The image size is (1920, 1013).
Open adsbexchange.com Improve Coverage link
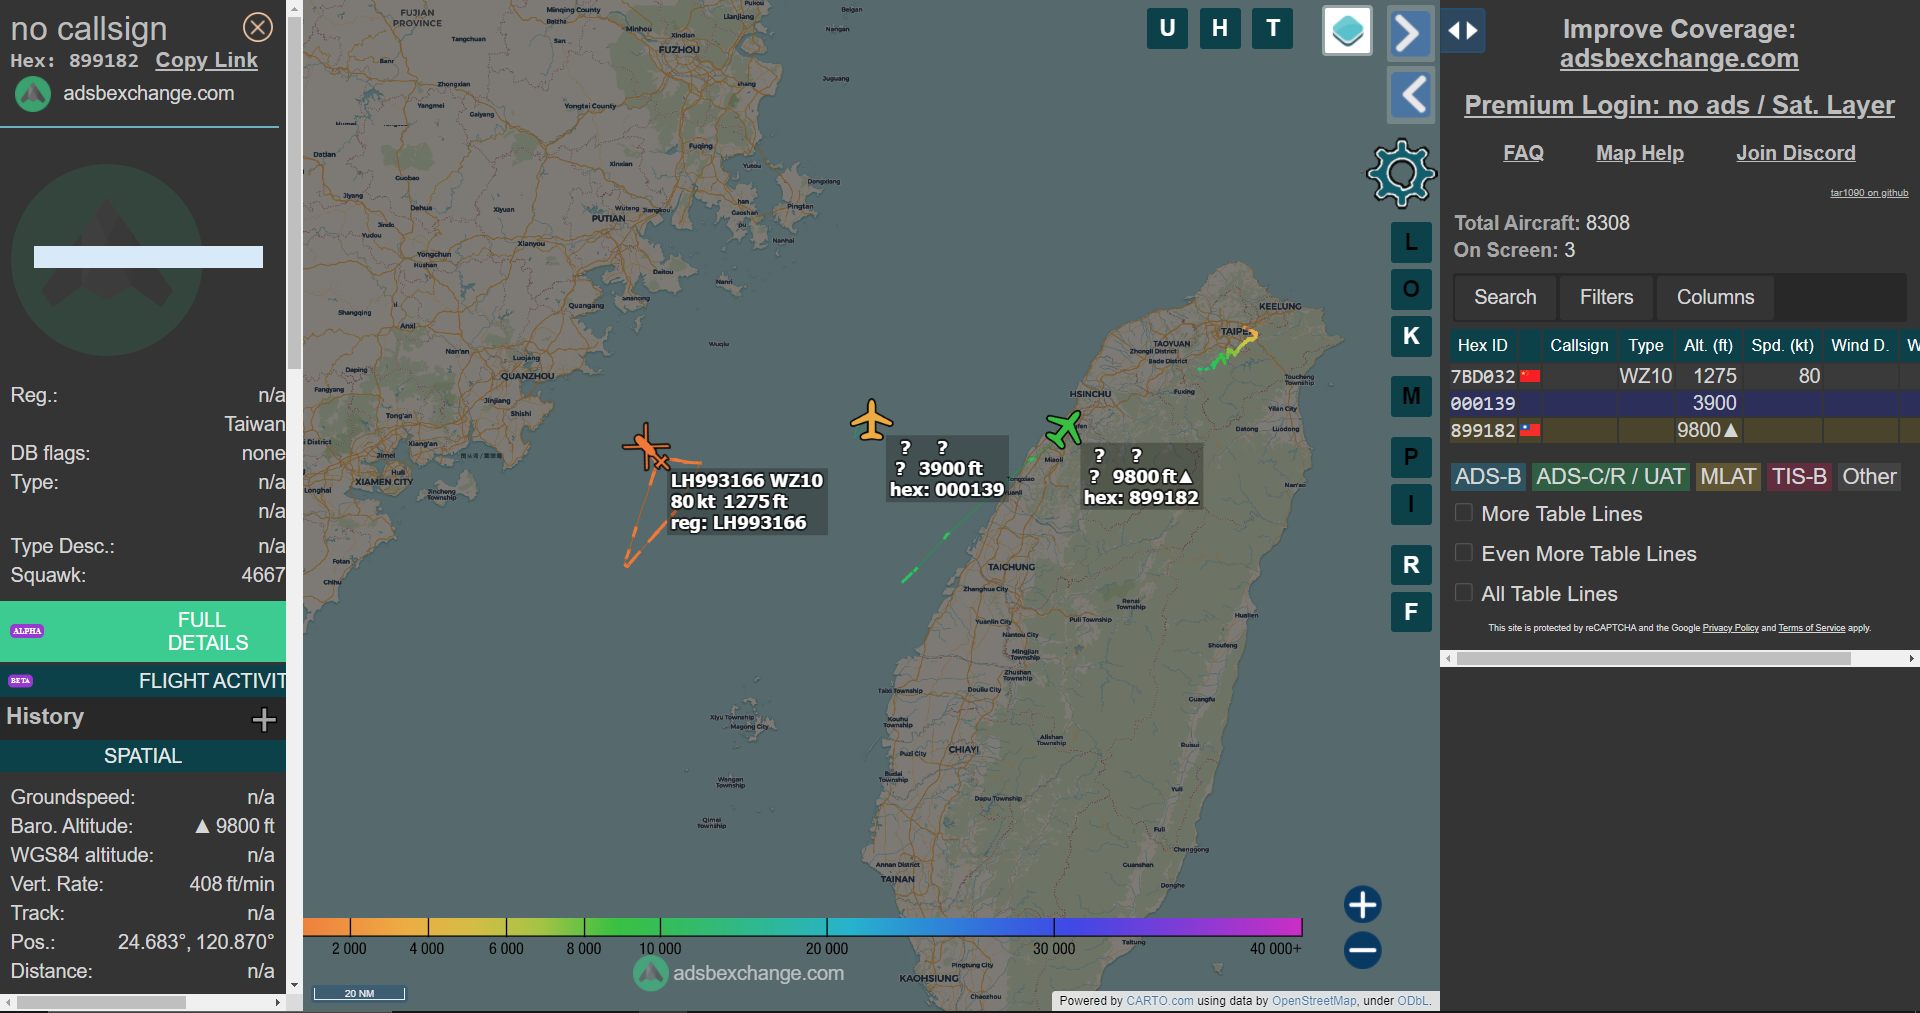[1679, 59]
